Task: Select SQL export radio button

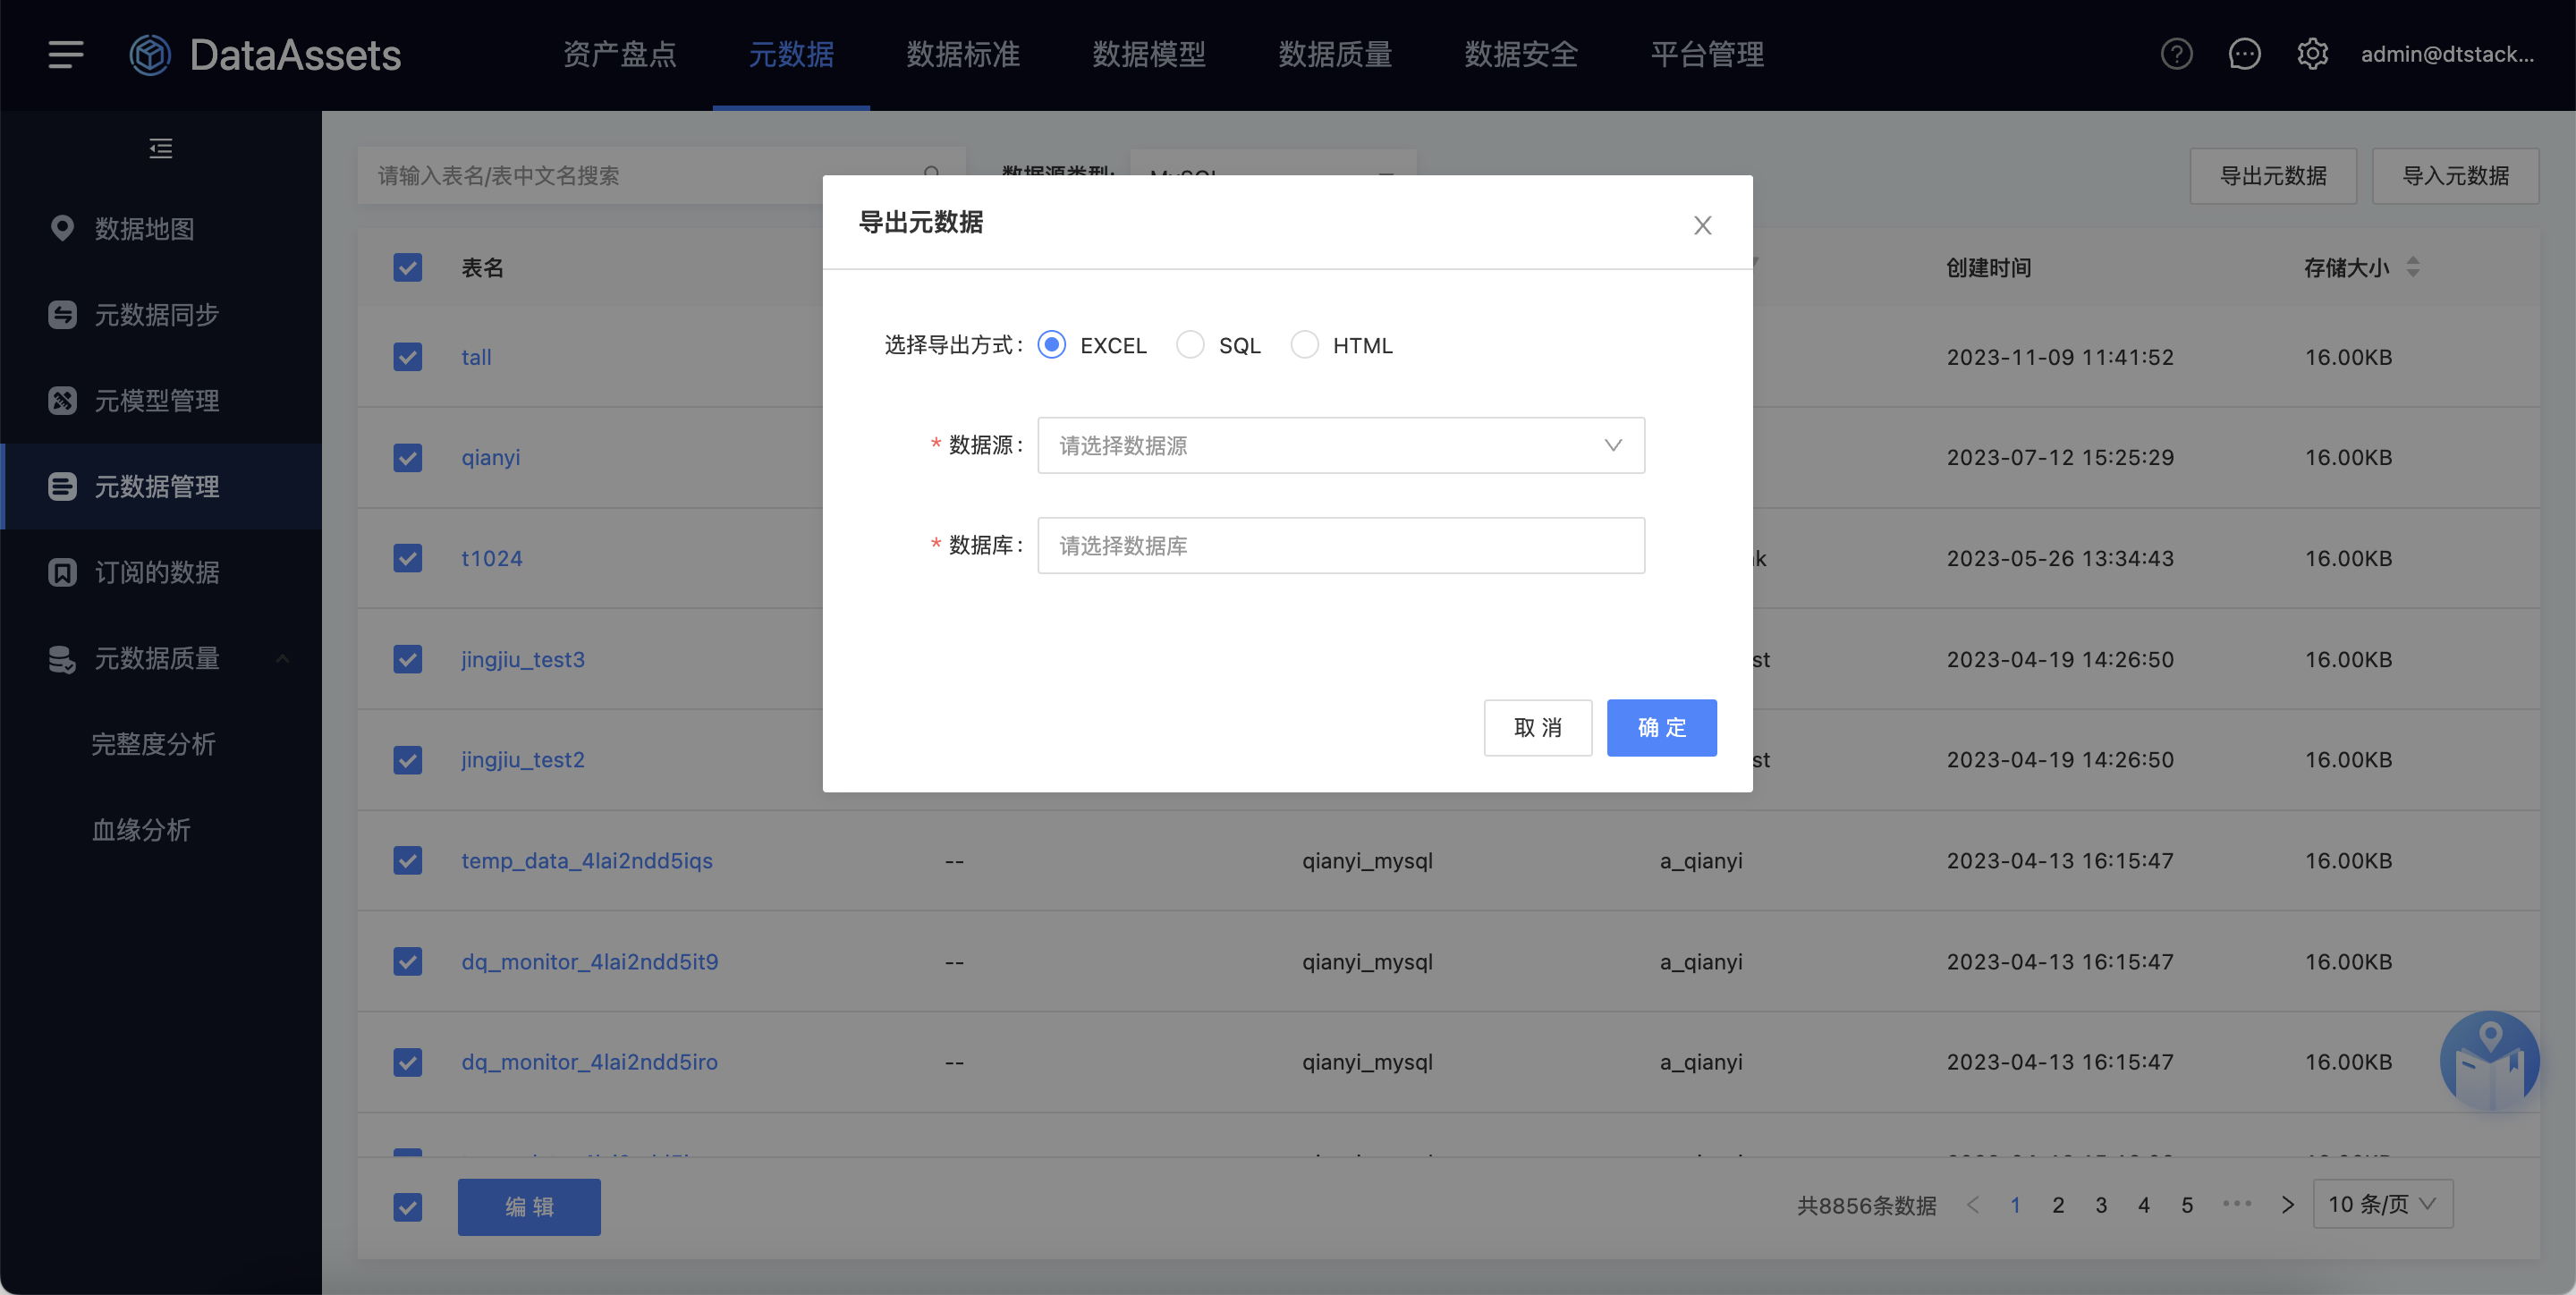Action: [1190, 345]
